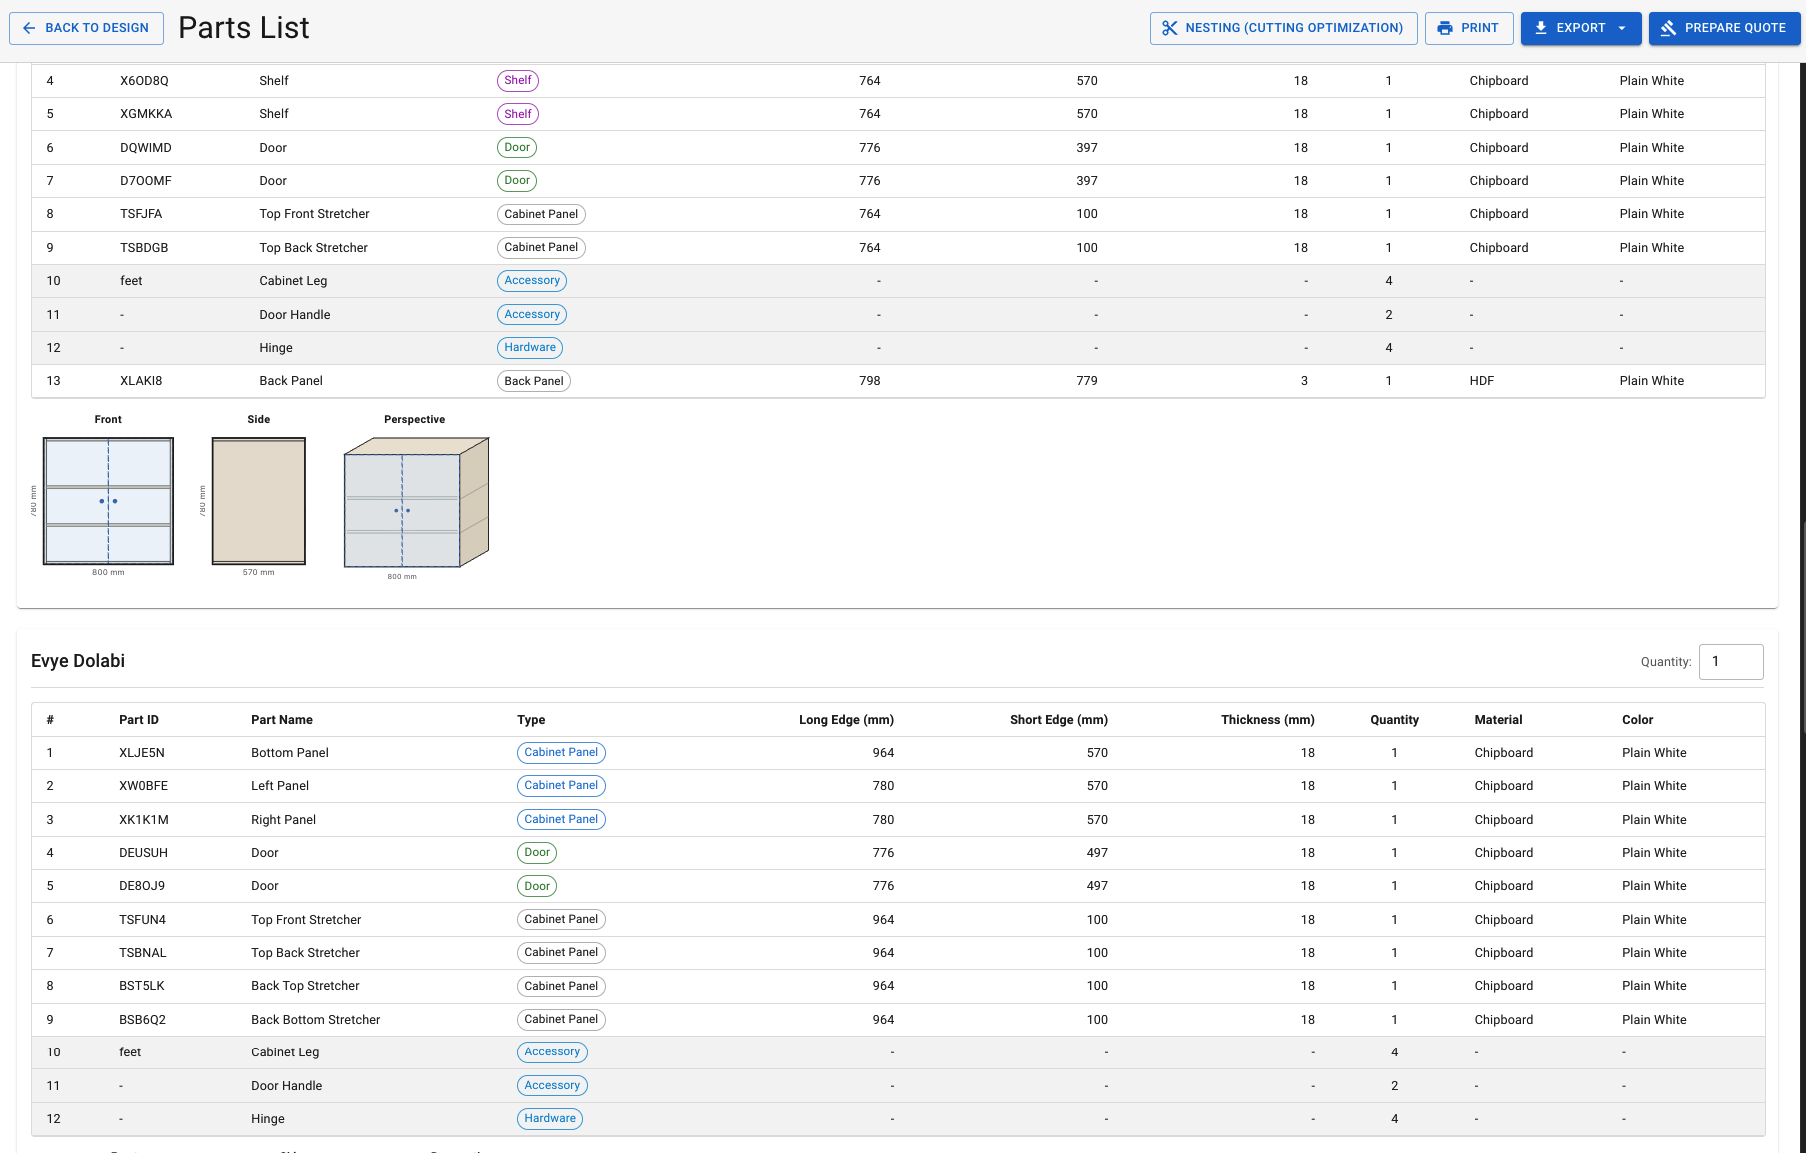This screenshot has width=1806, height=1153.
Task: Click the Short Edge (mm) column header
Action: (1059, 720)
